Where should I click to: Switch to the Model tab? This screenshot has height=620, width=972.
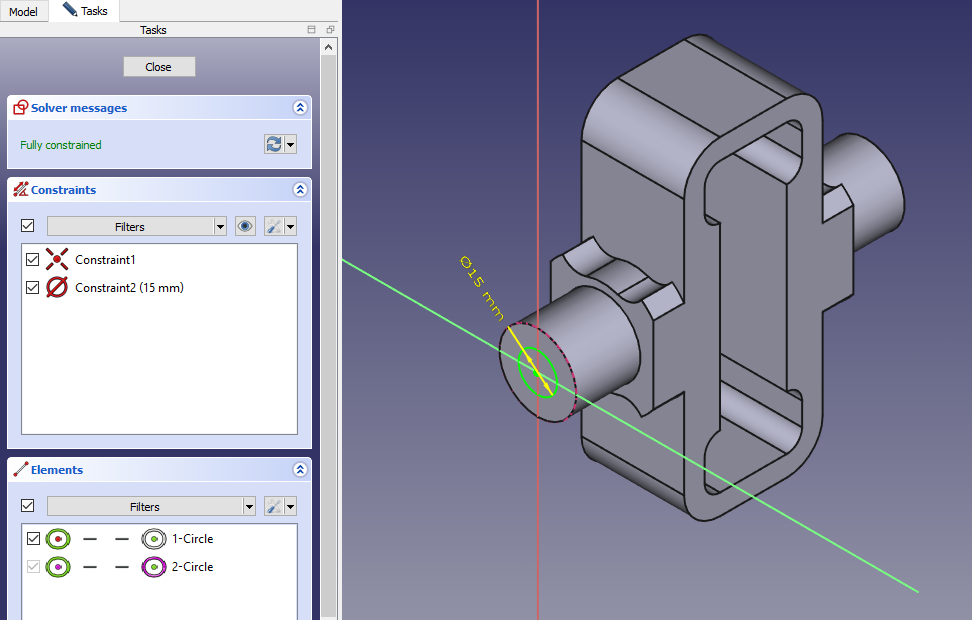coord(23,12)
